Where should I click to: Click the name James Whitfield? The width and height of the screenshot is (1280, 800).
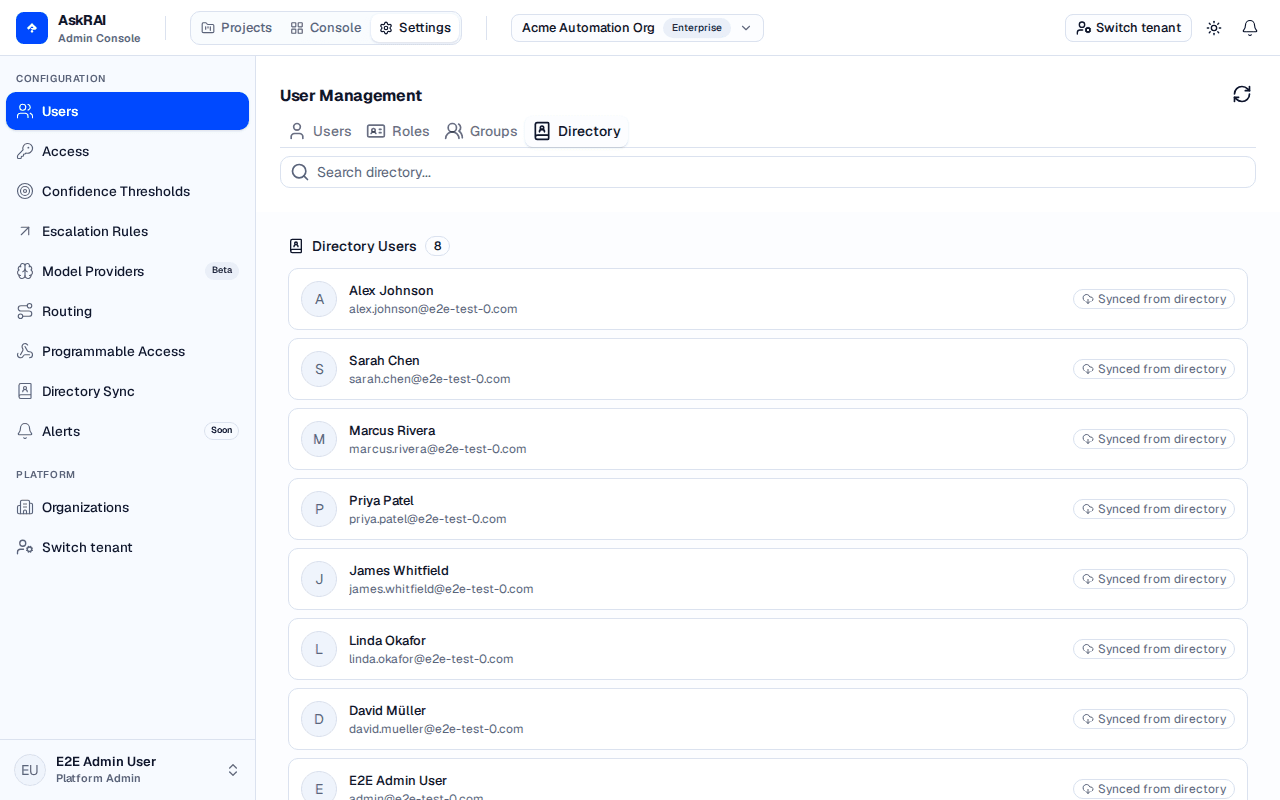coord(399,571)
